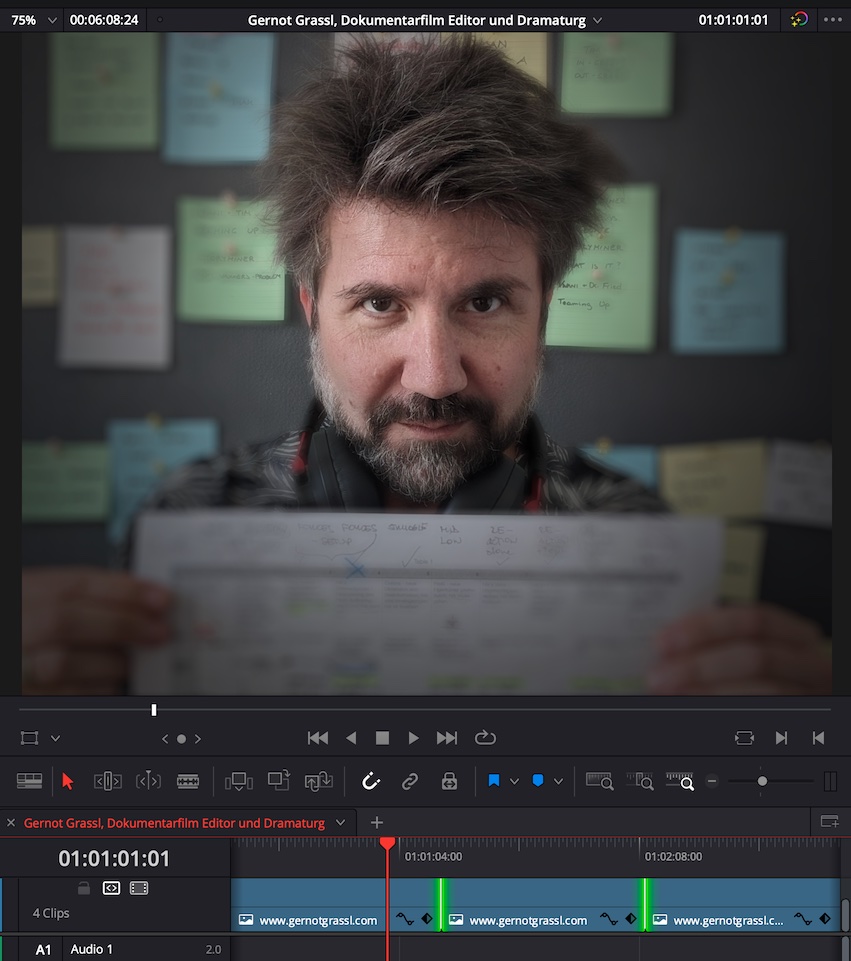Choose the Dynamic trim mode tool
This screenshot has width=851, height=961.
pos(148,781)
